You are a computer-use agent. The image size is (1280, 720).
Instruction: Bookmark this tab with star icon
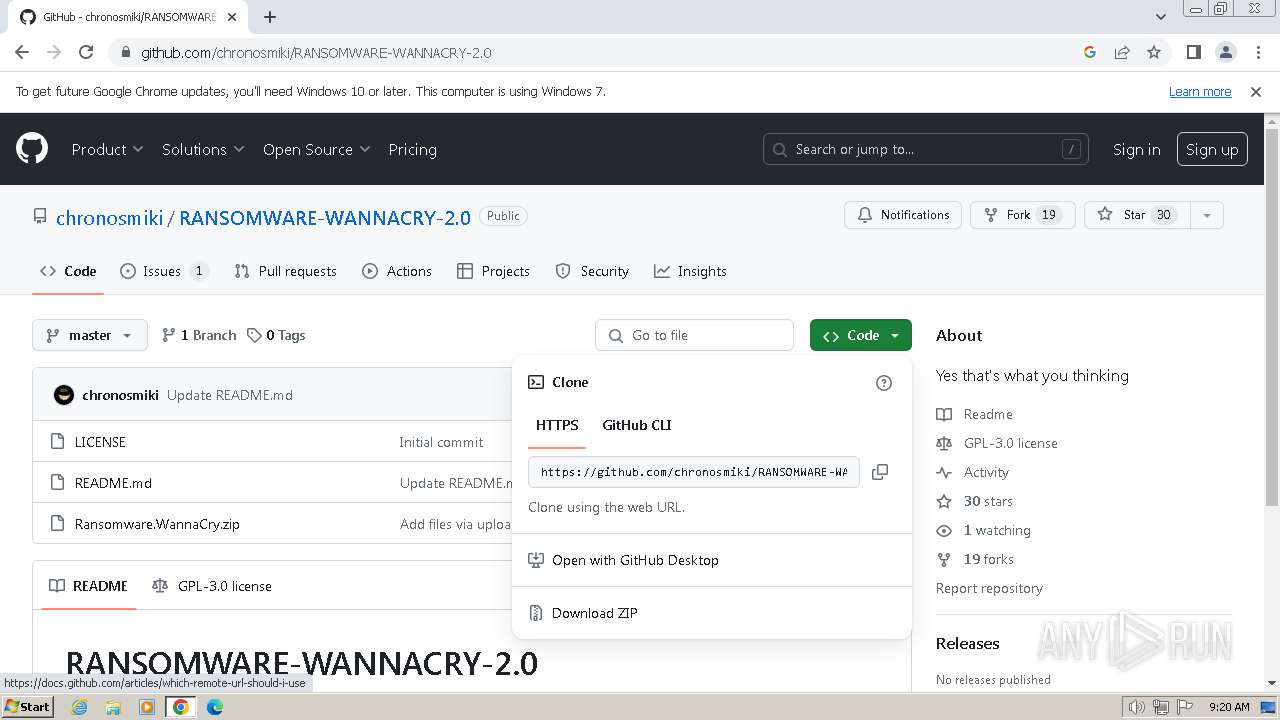point(1154,52)
